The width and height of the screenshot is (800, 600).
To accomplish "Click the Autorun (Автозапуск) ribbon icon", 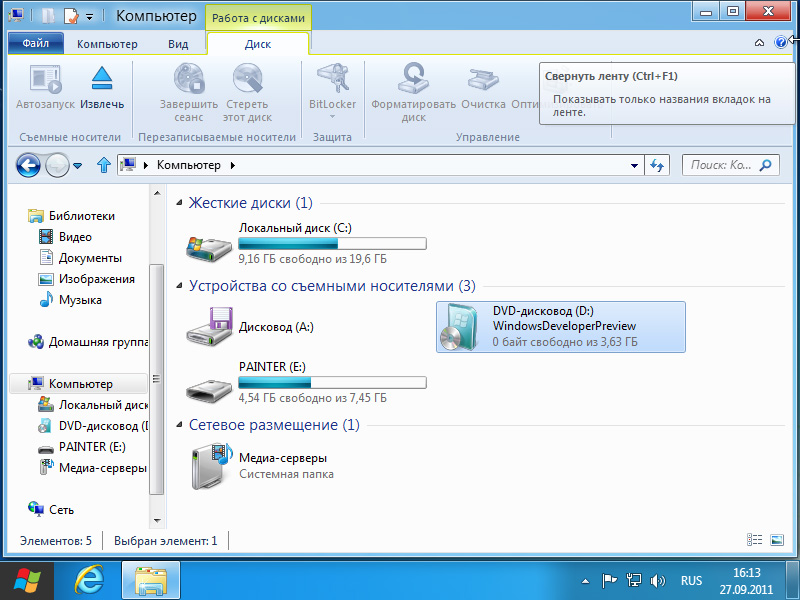I will tap(45, 80).
